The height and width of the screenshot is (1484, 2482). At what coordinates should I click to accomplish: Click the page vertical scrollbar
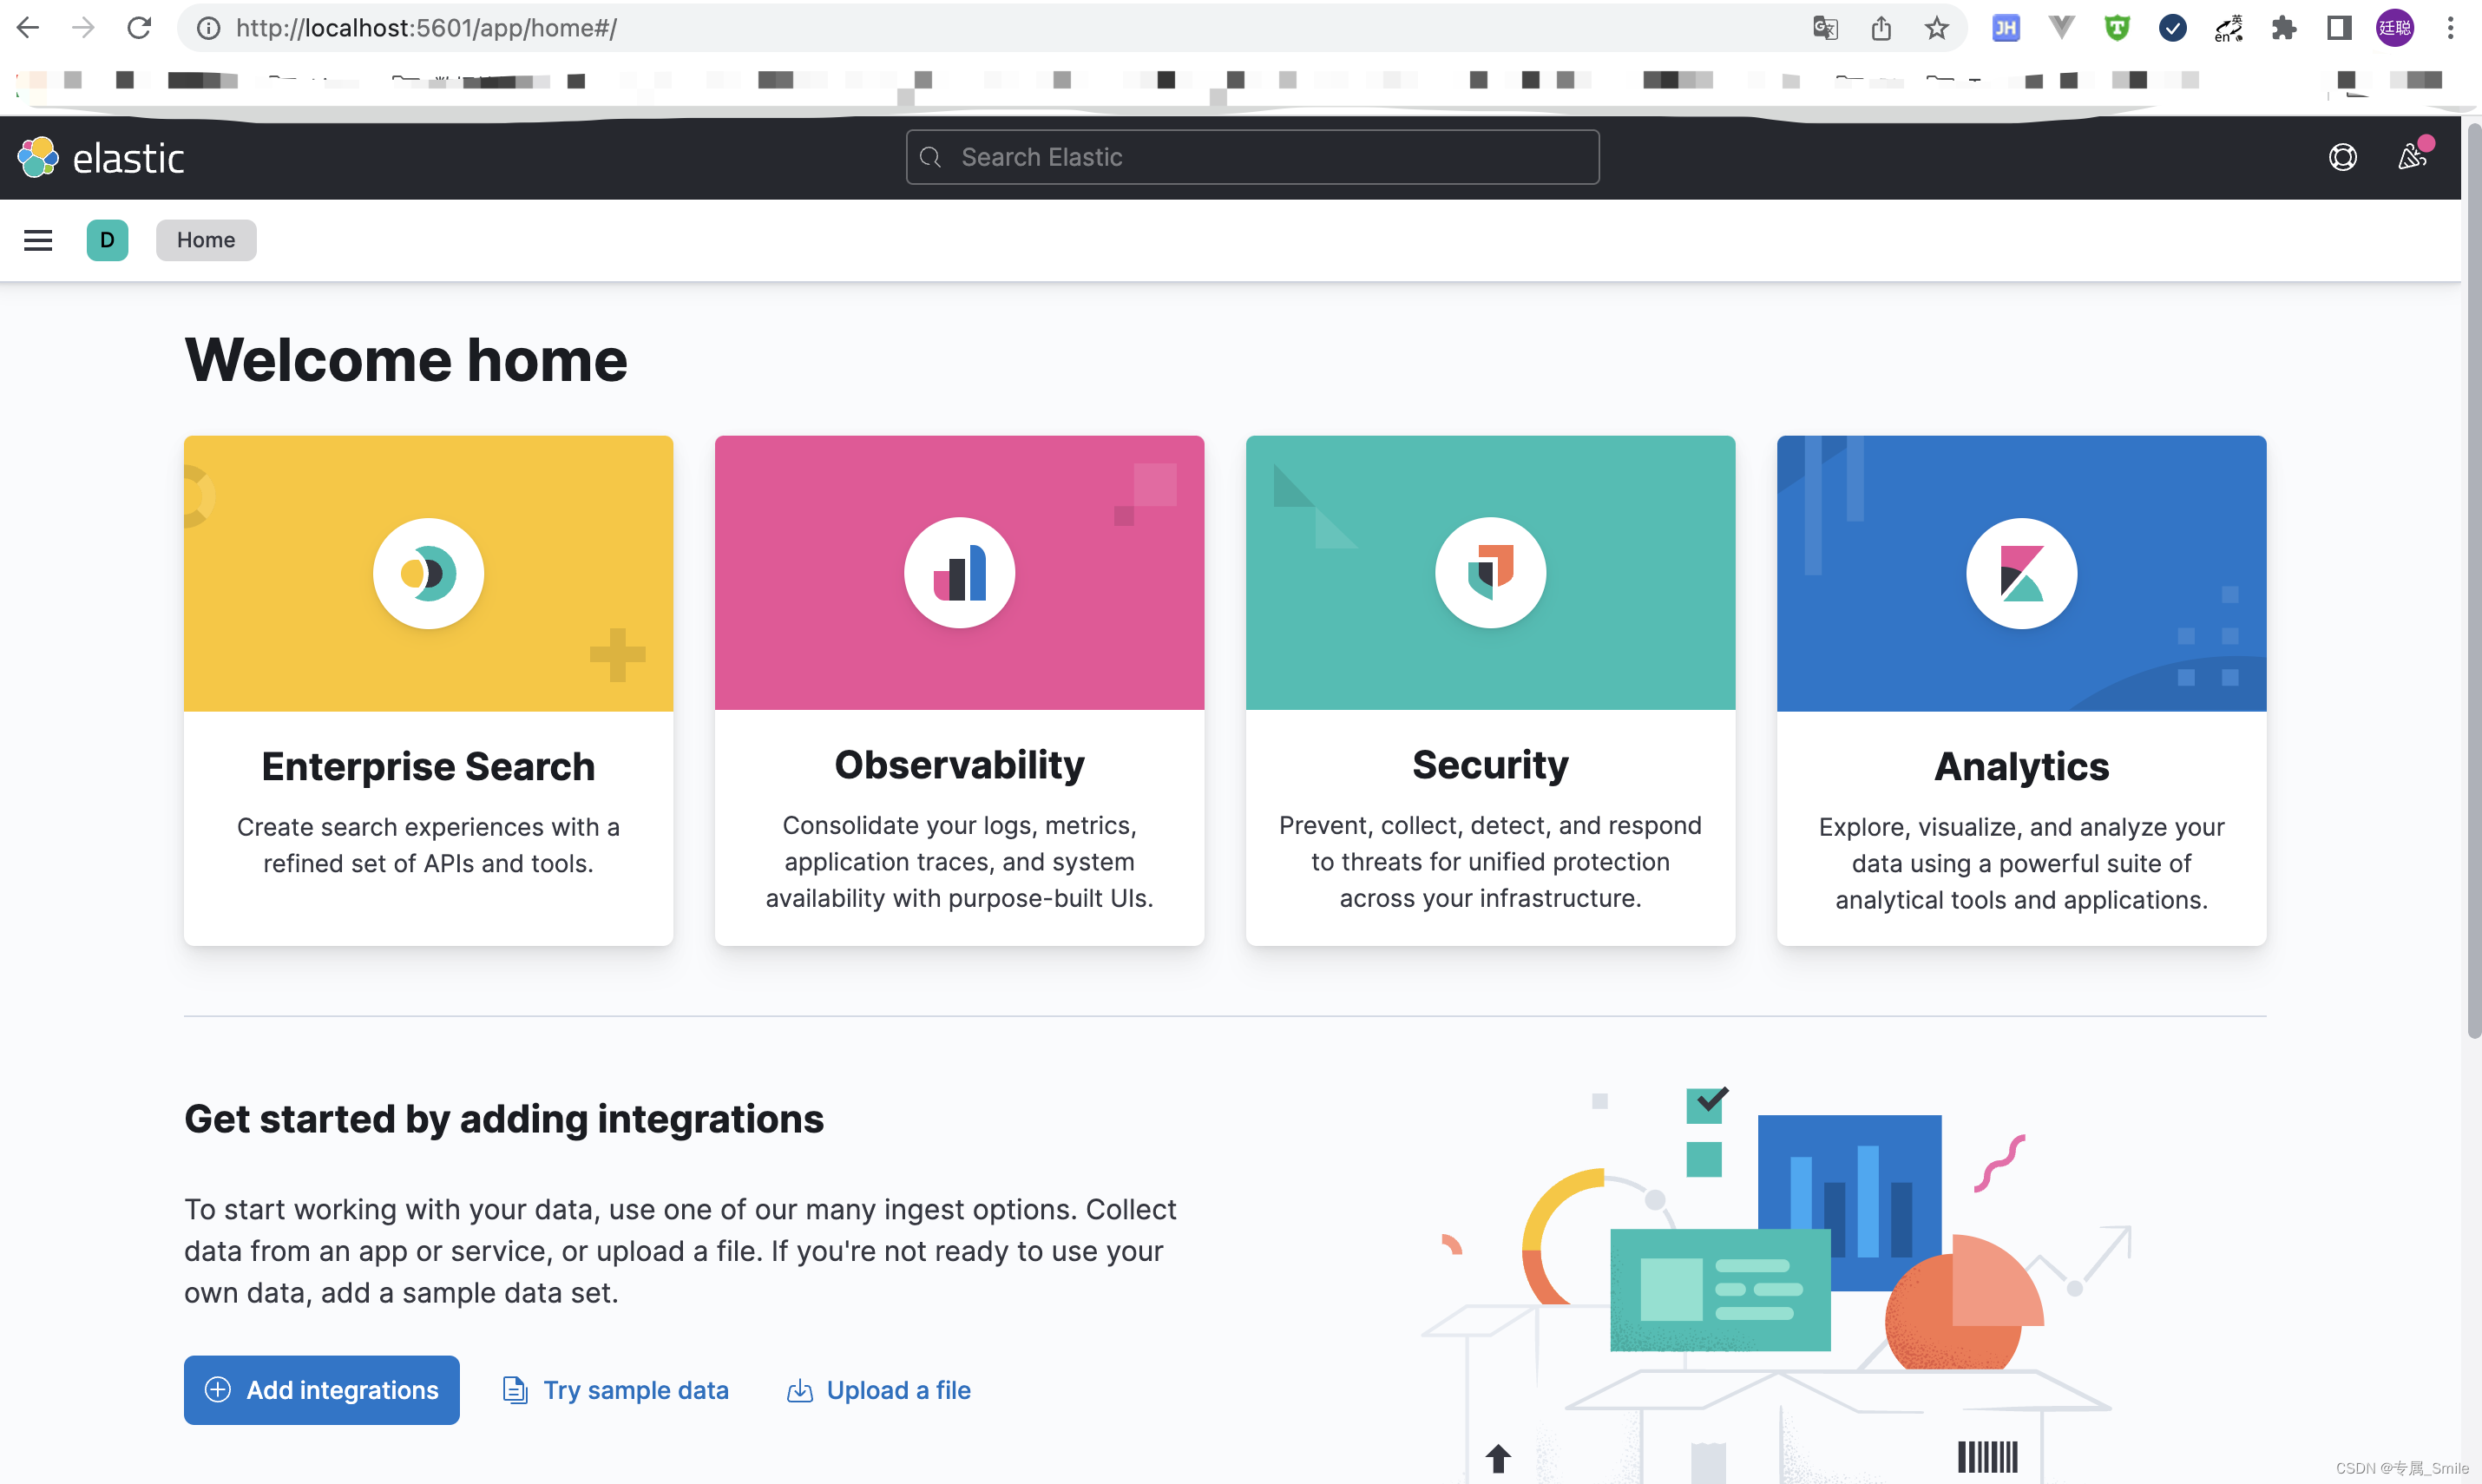coord(2473,580)
